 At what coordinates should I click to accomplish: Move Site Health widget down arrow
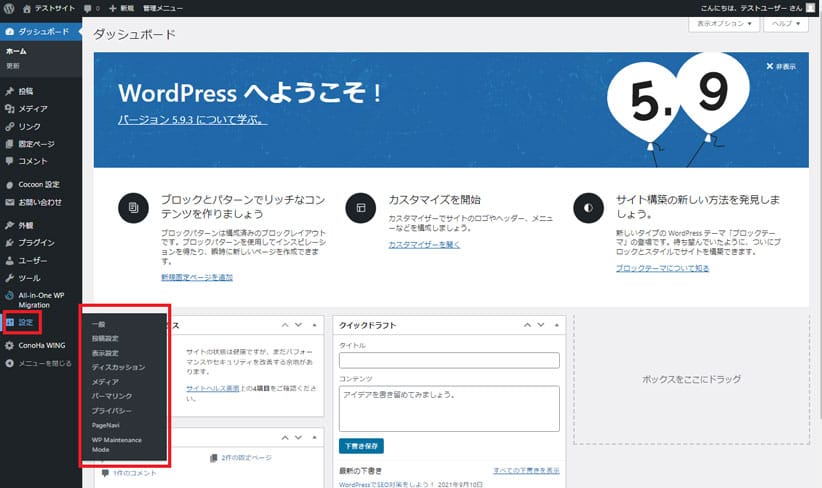coord(298,325)
